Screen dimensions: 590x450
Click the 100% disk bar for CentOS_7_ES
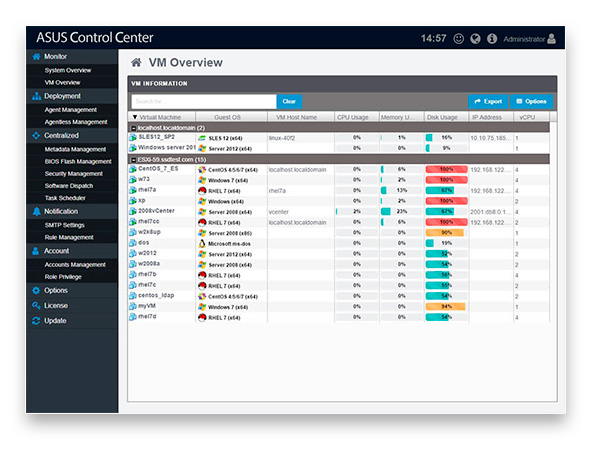coord(446,170)
